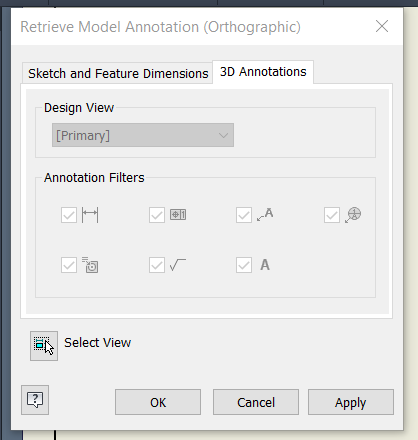
Task: Uncheck the surface texture checkbox
Action: 157,265
